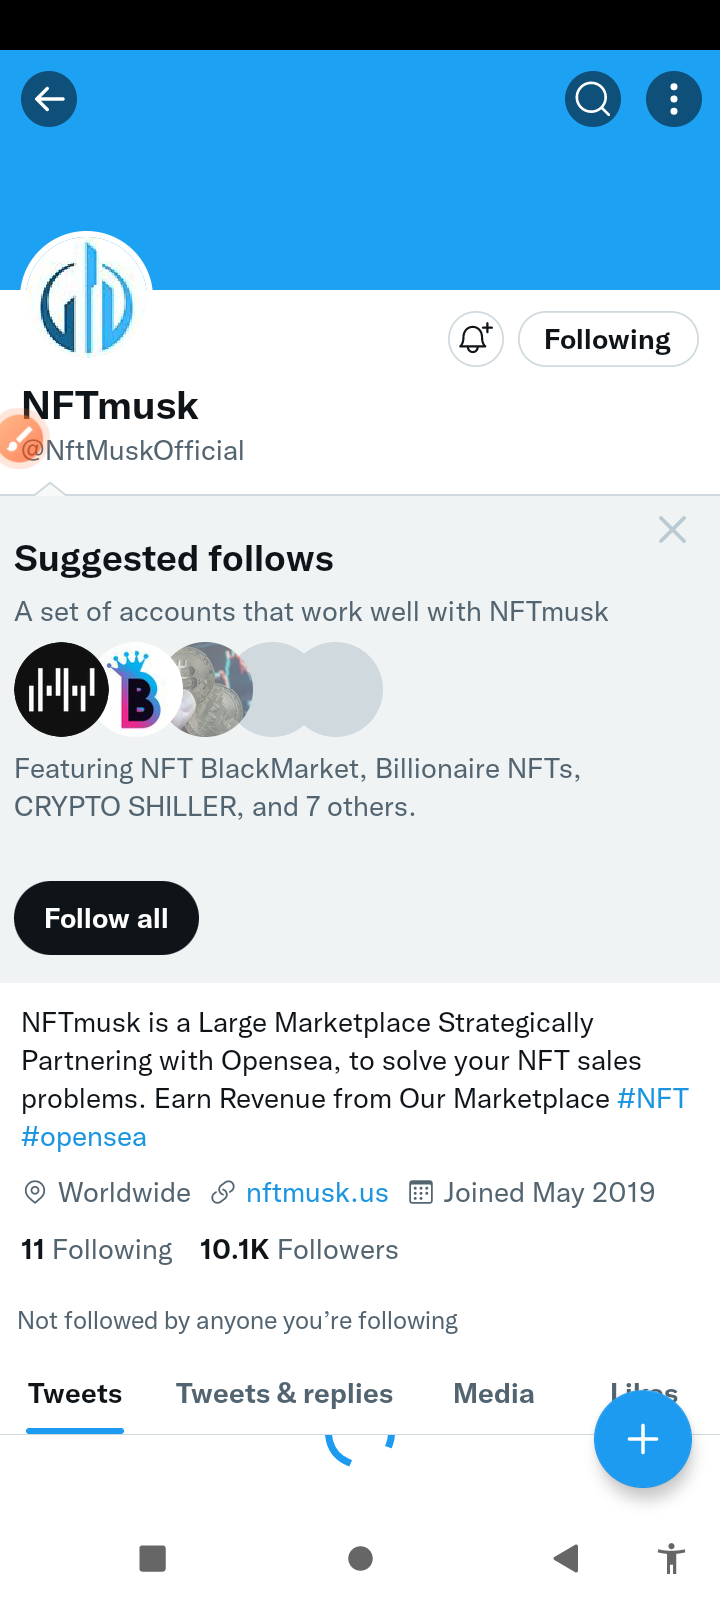Open the three-dot overflow menu
Viewport: 720px width, 1600px height.
point(674,99)
